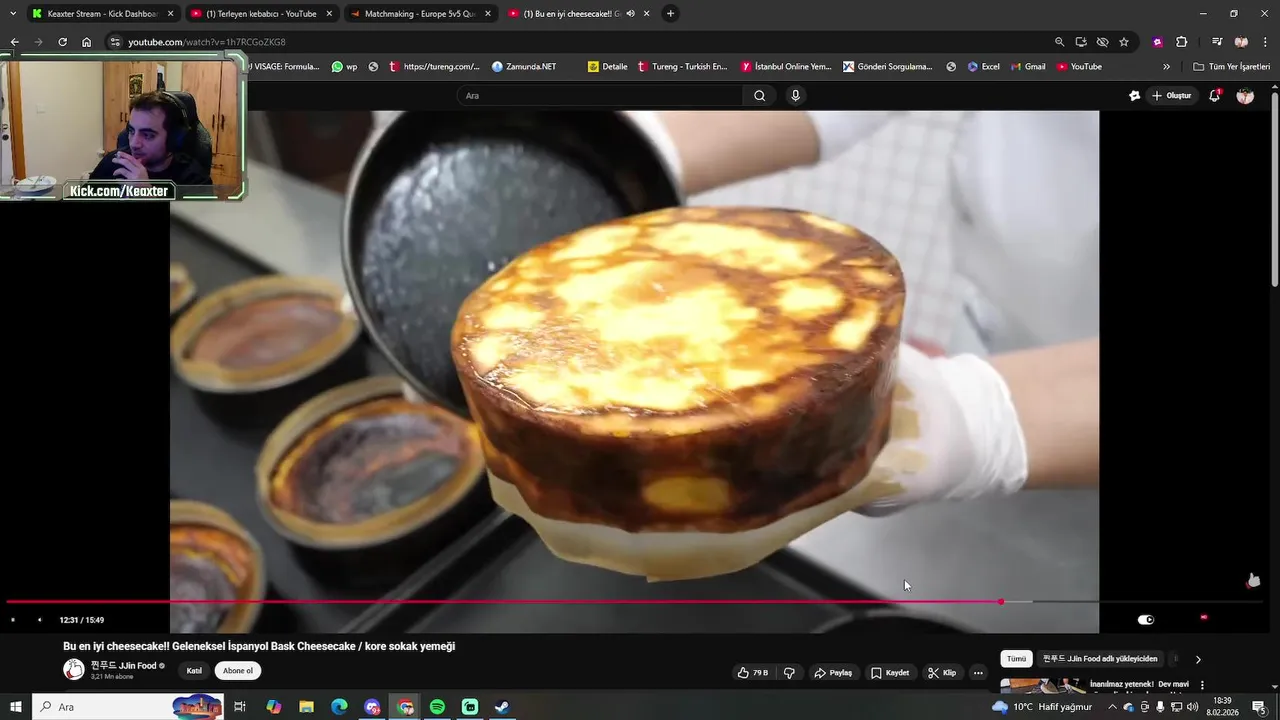Open the three-dot more actions menu

coord(978,673)
